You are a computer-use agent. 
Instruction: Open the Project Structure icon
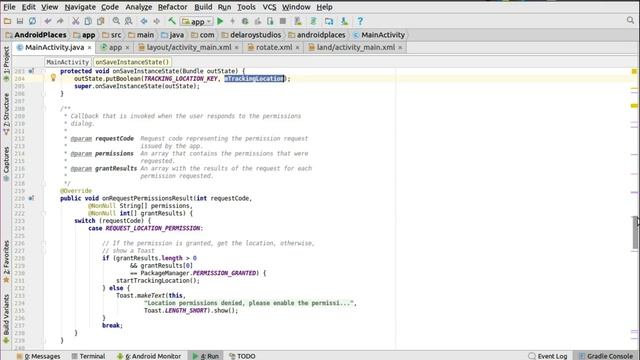329,21
